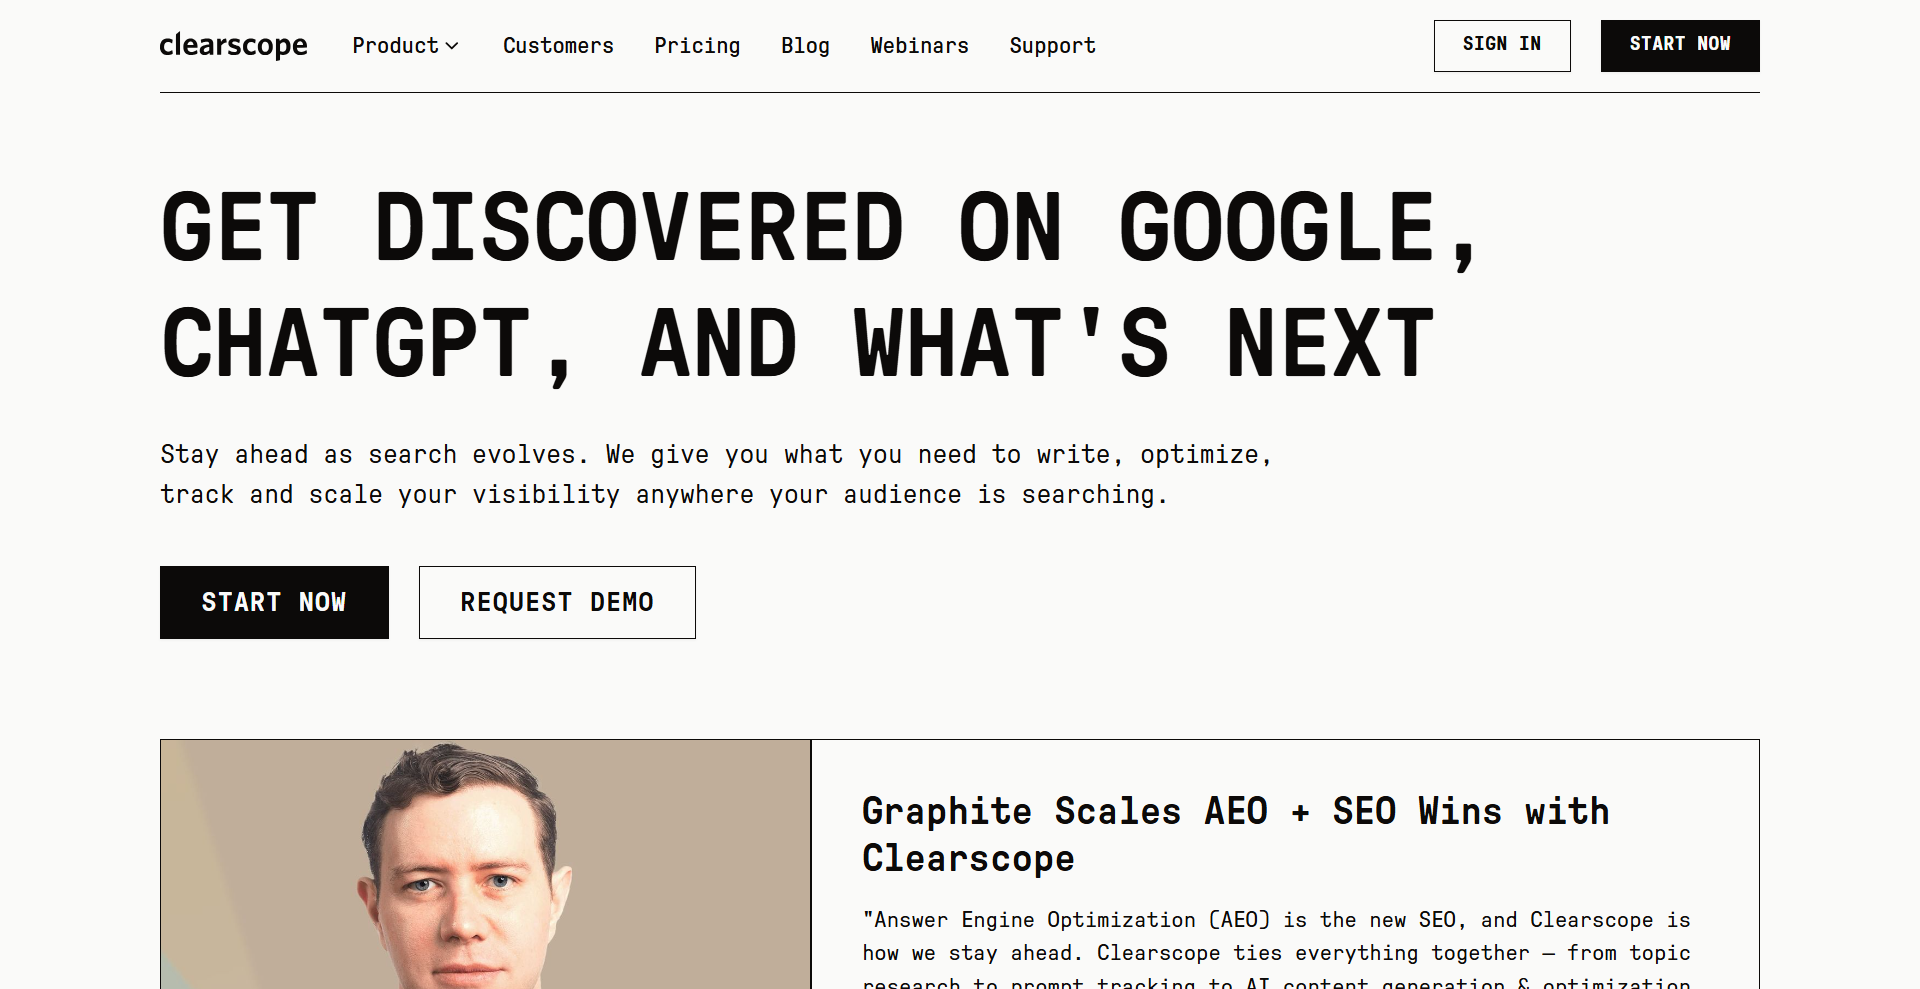Navigate to Support
Screen dimensions: 1920x989
1052,46
